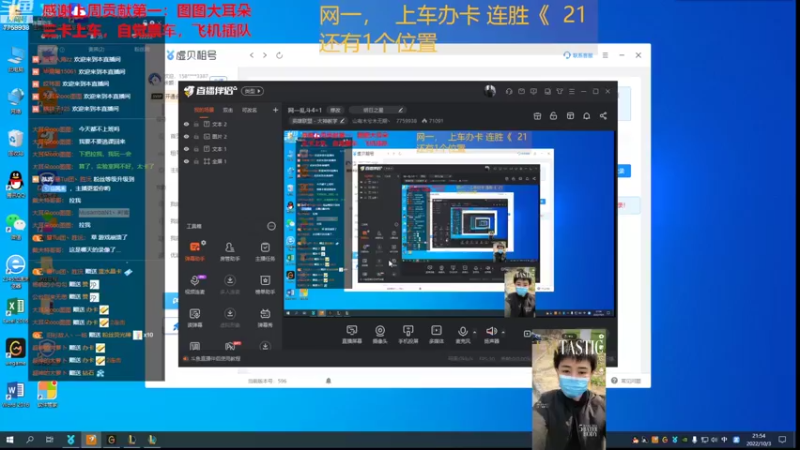The height and width of the screenshot is (450, 800).
Task: Open the tool to the right of 视频连麦
Action: (x=230, y=285)
